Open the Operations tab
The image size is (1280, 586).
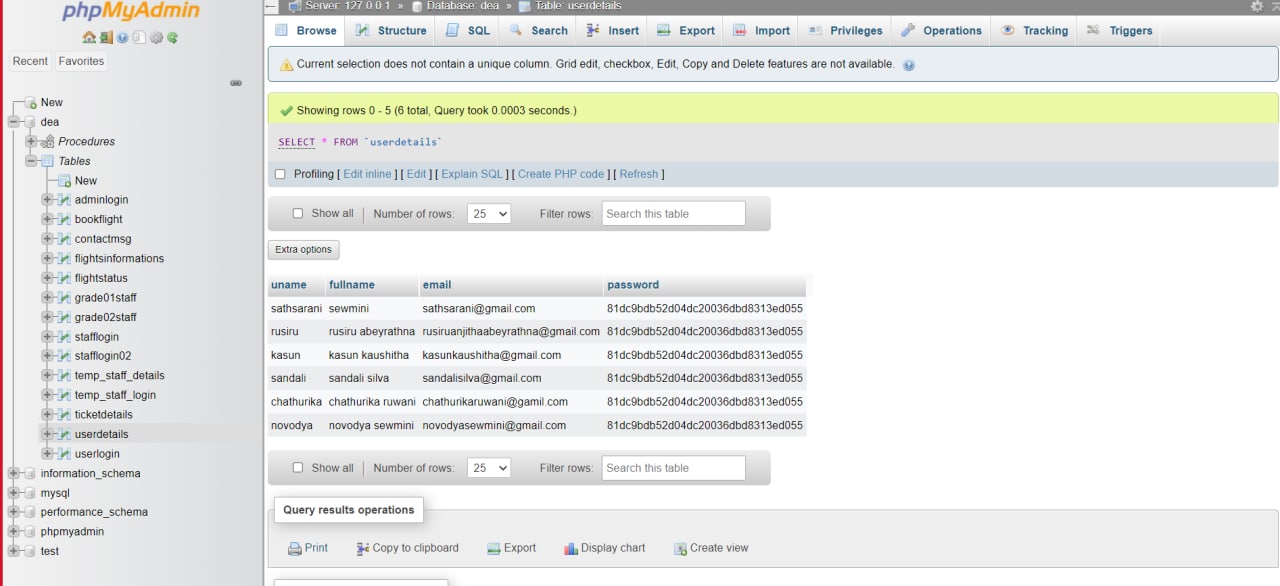click(941, 31)
